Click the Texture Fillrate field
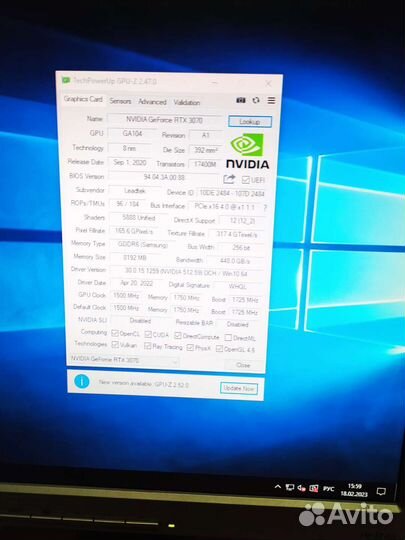The height and width of the screenshot is (540, 405). tap(236, 234)
